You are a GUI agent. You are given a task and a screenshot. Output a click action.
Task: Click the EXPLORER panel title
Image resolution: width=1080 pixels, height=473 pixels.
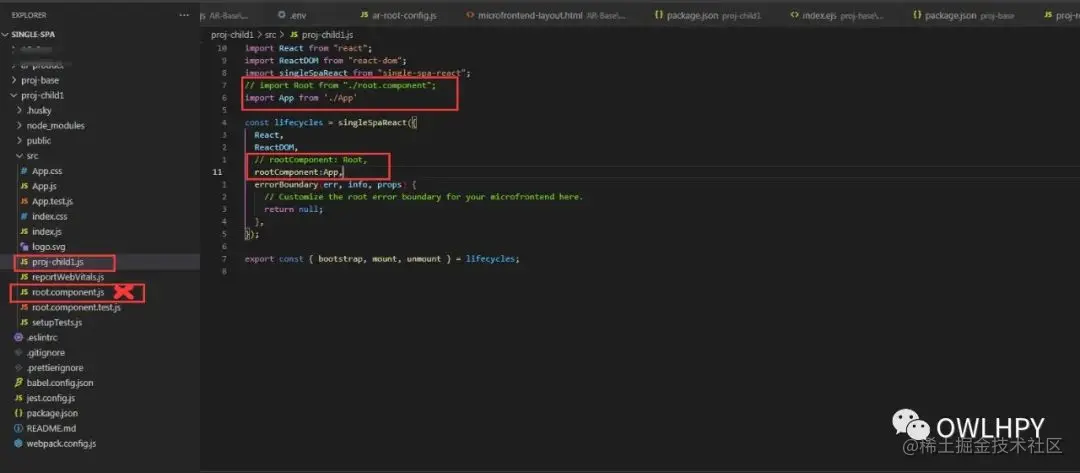tap(29, 15)
